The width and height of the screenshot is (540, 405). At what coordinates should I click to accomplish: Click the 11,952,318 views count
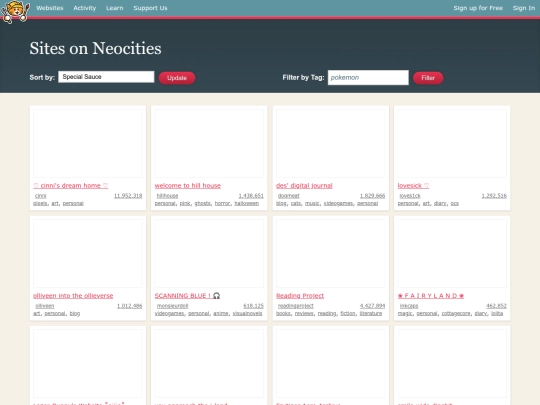pos(128,196)
